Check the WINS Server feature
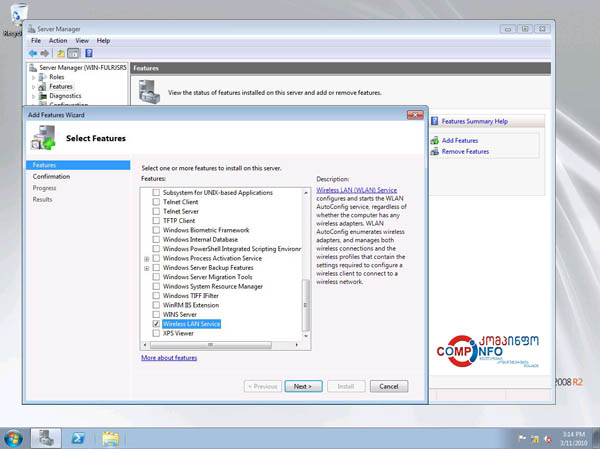The height and width of the screenshot is (449, 600). pos(156,314)
